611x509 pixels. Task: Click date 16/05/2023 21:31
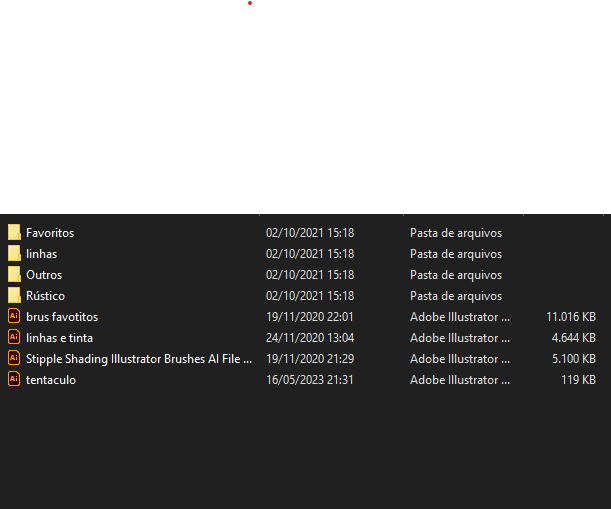point(310,380)
